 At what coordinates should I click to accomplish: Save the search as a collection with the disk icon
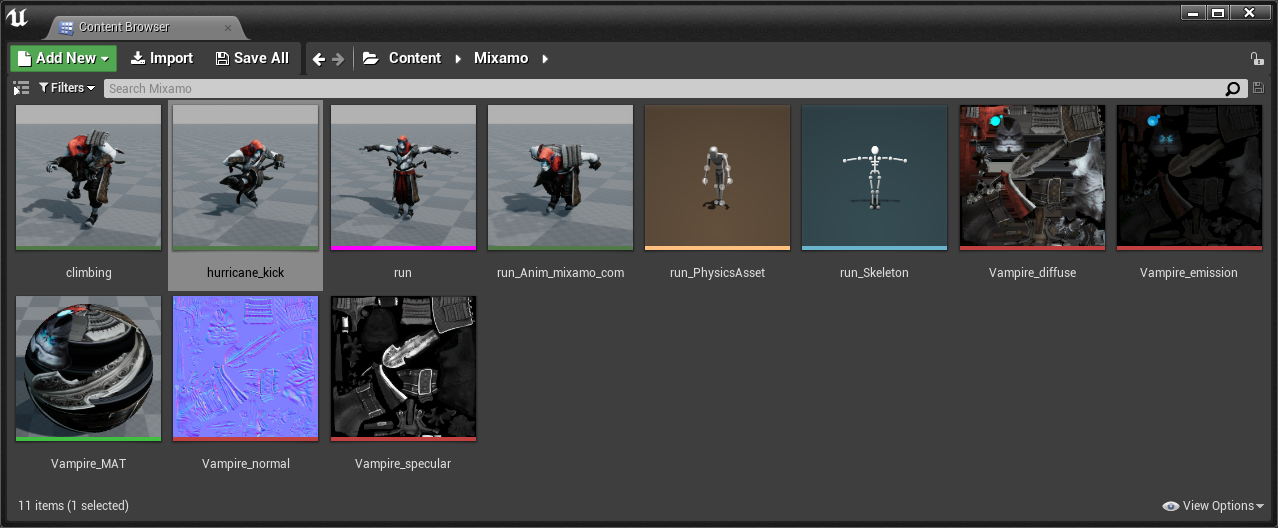1257,88
